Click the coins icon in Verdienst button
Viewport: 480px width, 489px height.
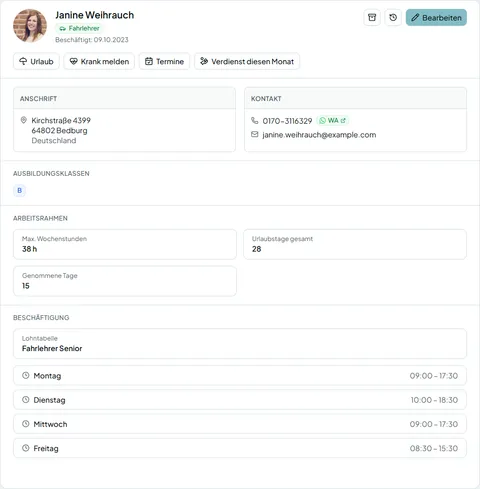pos(204,61)
